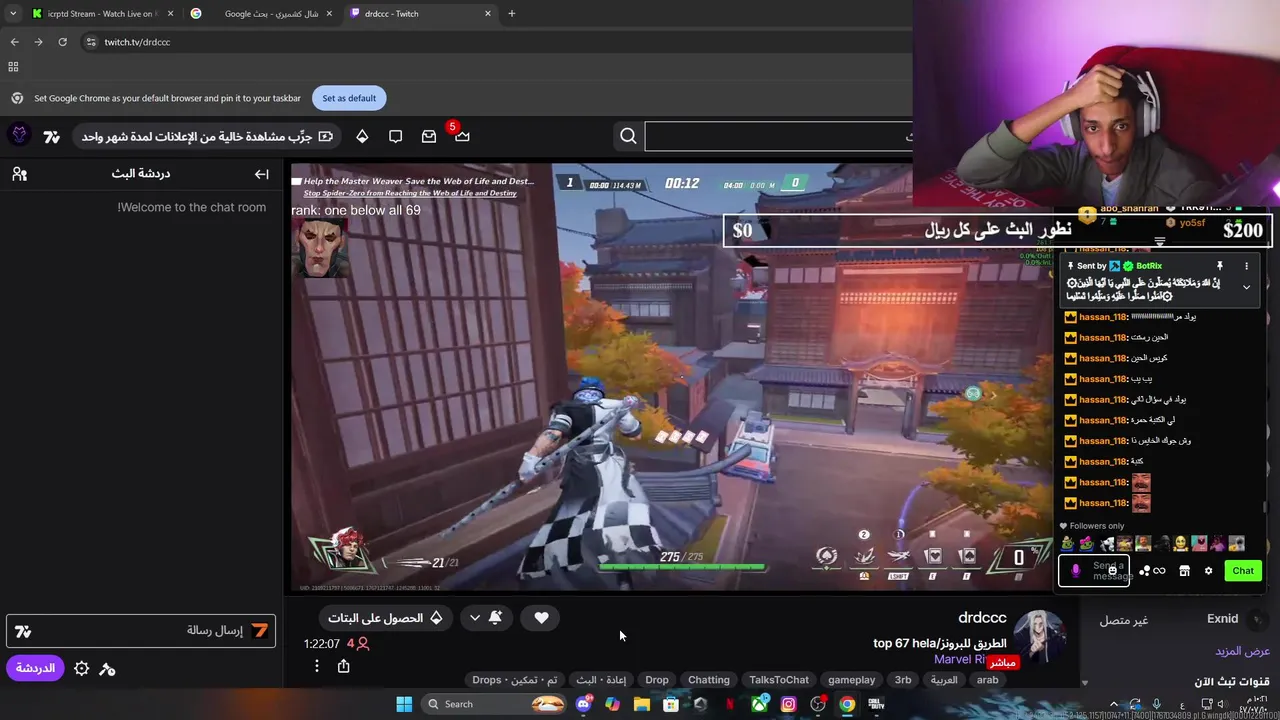1280x720 pixels.
Task: Open Chrome tab list dropdown arrow
Action: [12, 14]
